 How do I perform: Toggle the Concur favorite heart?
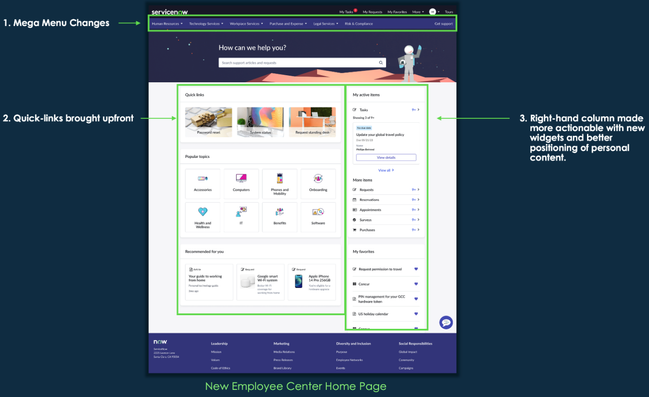(416, 284)
